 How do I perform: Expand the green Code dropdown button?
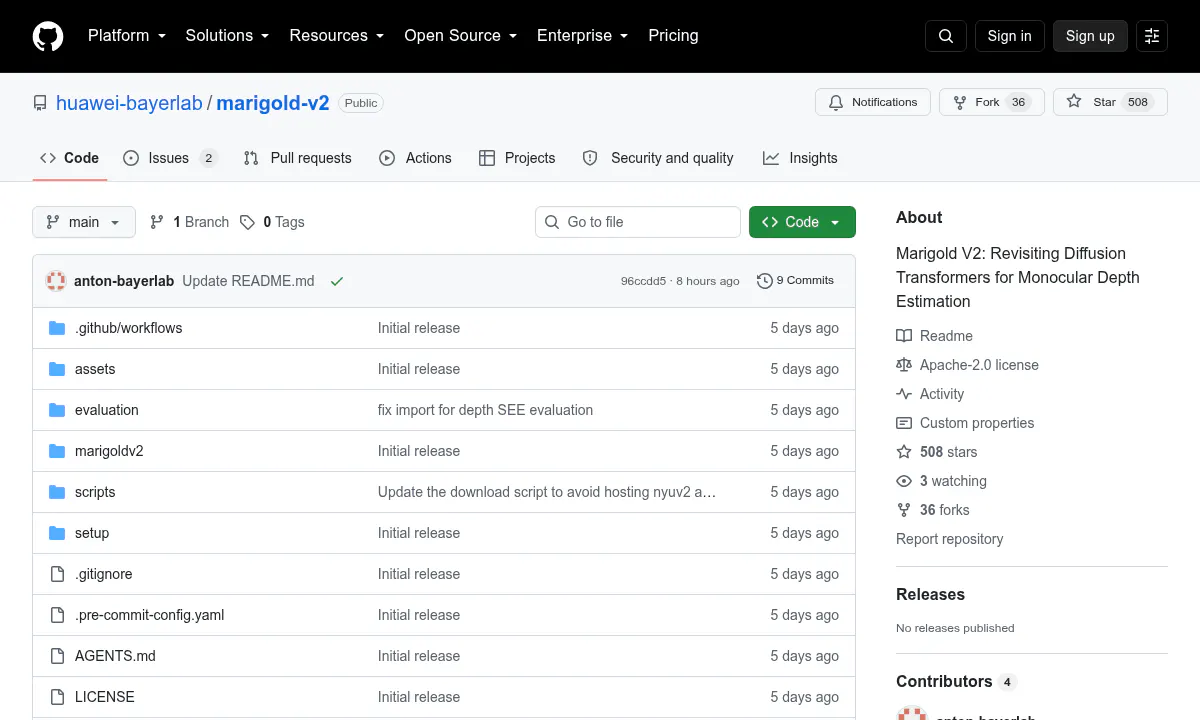802,222
